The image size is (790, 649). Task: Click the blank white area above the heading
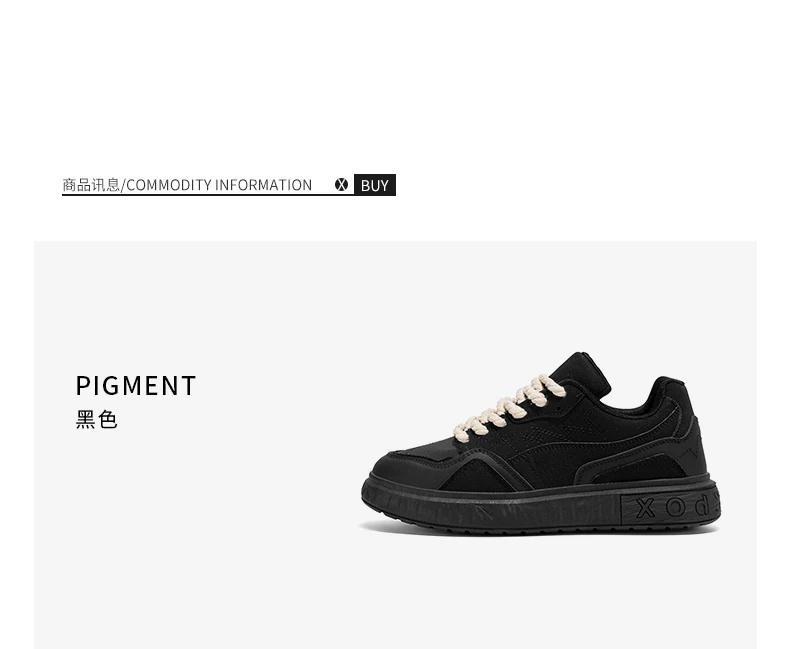click(395, 81)
